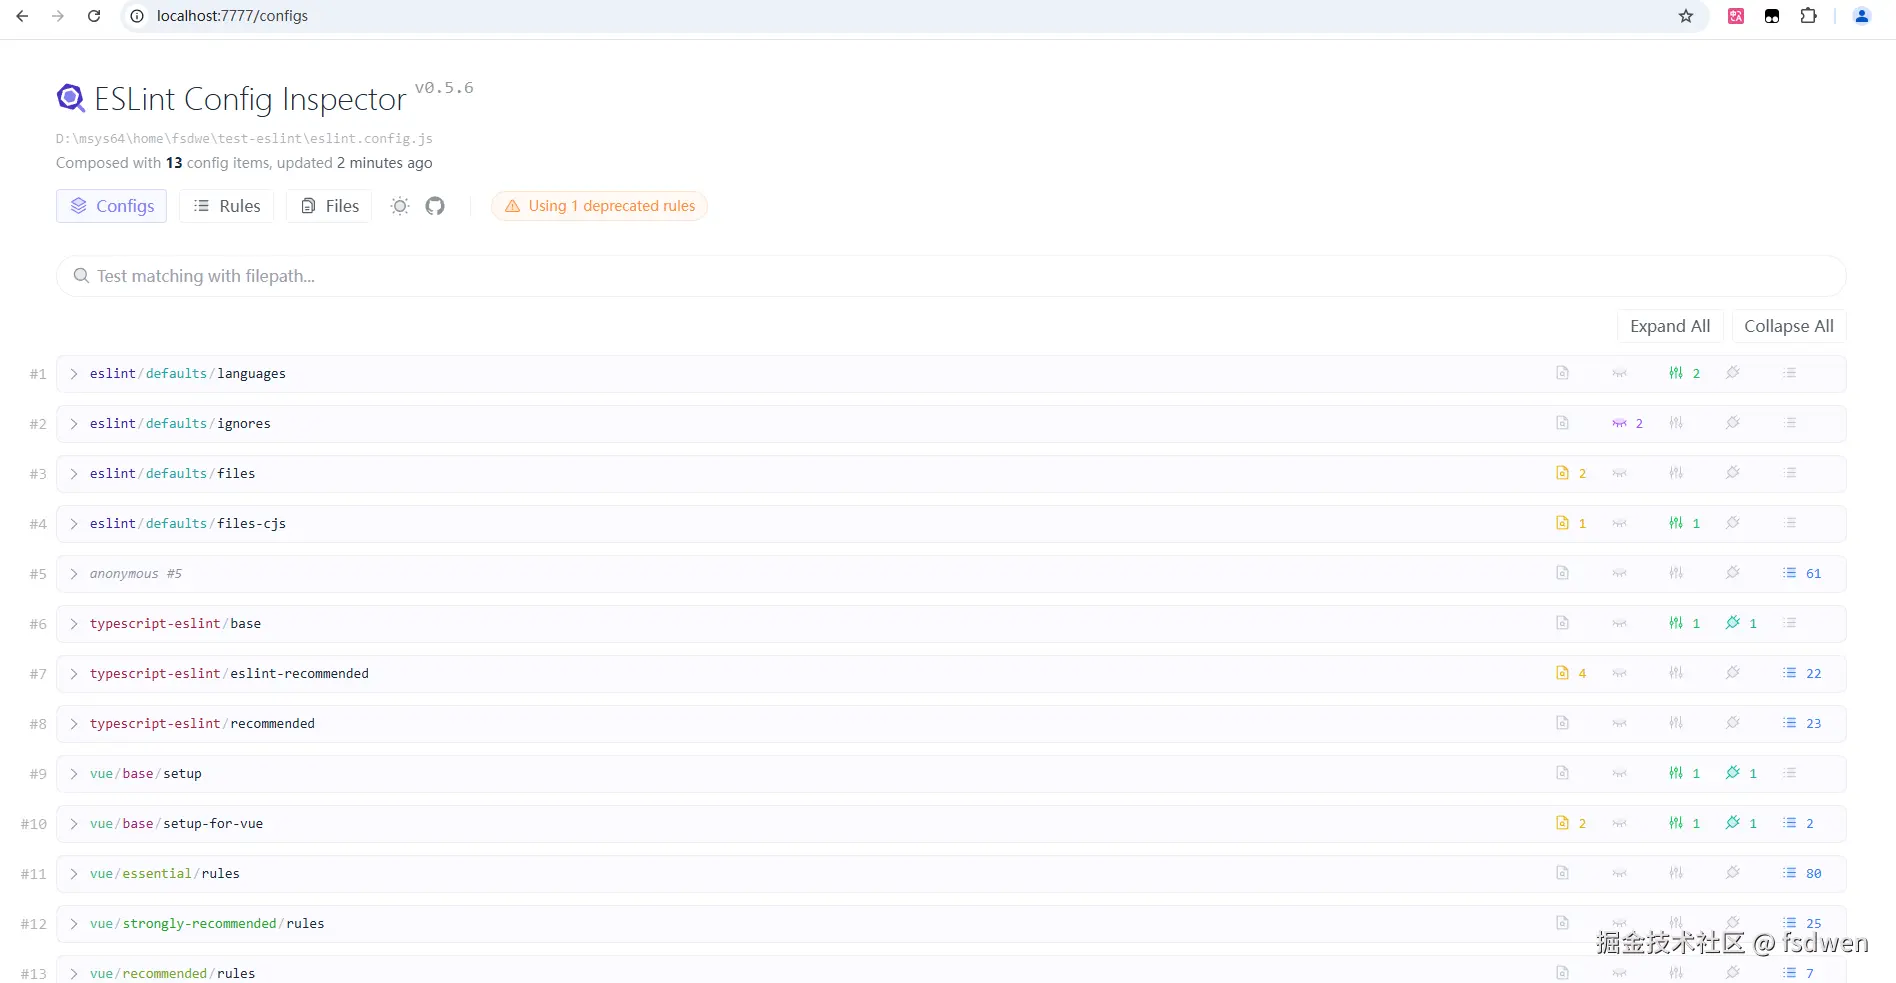Open the browser profile avatar
Screen dimensions: 1896x983
1862,16
